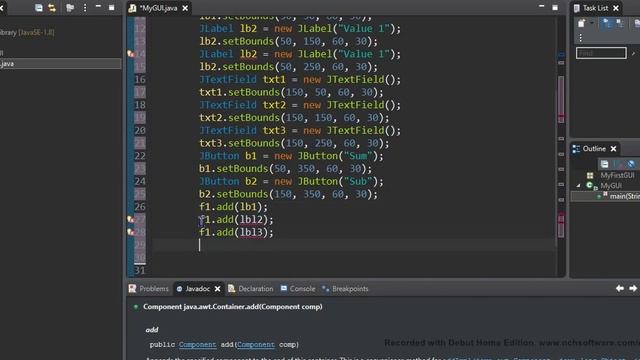Follow the Component parameter type link
Image resolution: width=640 pixels, height=360 pixels.
[256, 344]
